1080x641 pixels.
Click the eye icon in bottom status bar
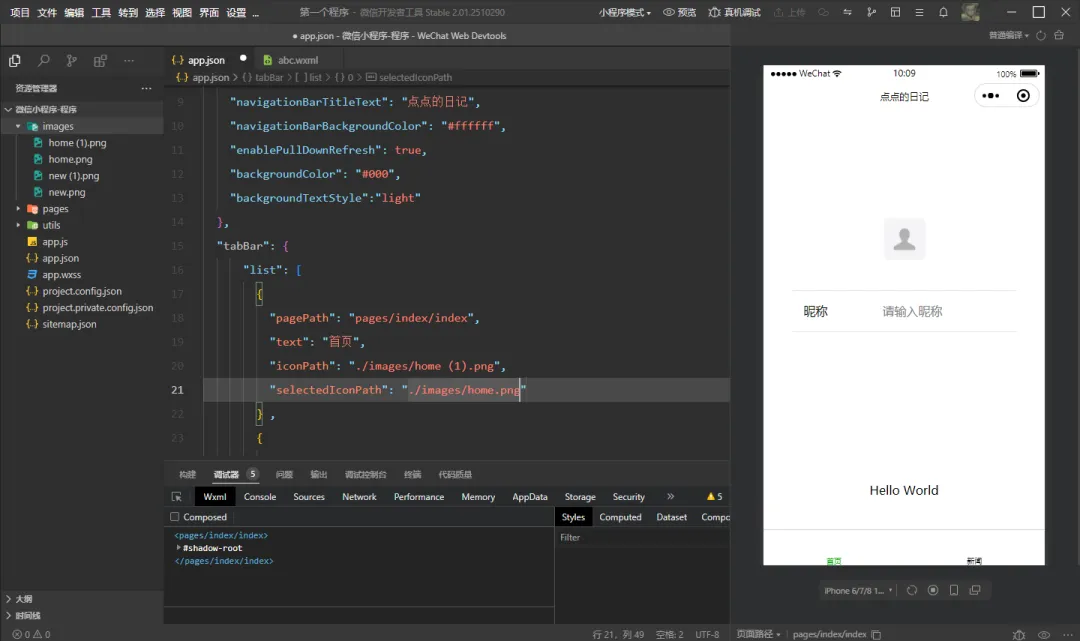pos(1044,635)
